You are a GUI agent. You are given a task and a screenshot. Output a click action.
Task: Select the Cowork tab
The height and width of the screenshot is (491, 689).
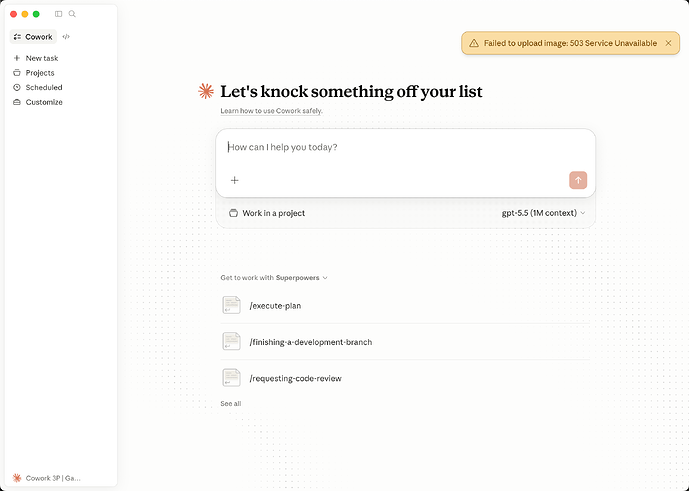[x=33, y=37]
